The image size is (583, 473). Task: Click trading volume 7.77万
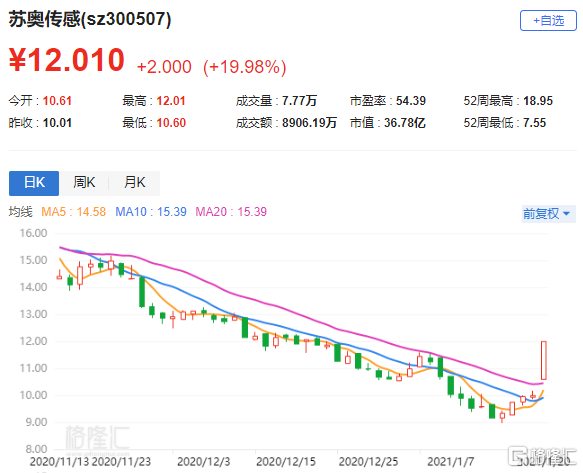pyautogui.click(x=299, y=101)
